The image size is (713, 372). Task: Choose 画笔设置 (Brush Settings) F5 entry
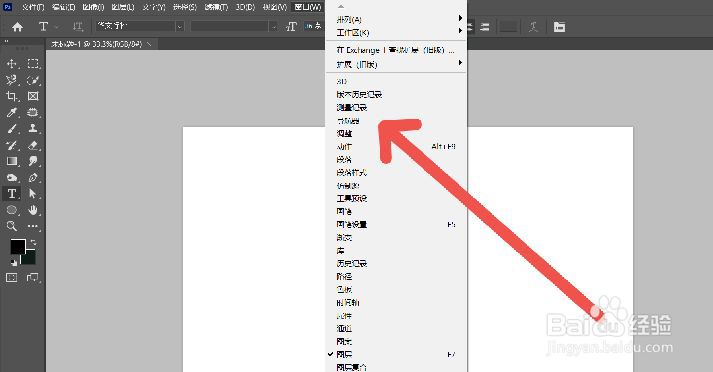(x=396, y=224)
